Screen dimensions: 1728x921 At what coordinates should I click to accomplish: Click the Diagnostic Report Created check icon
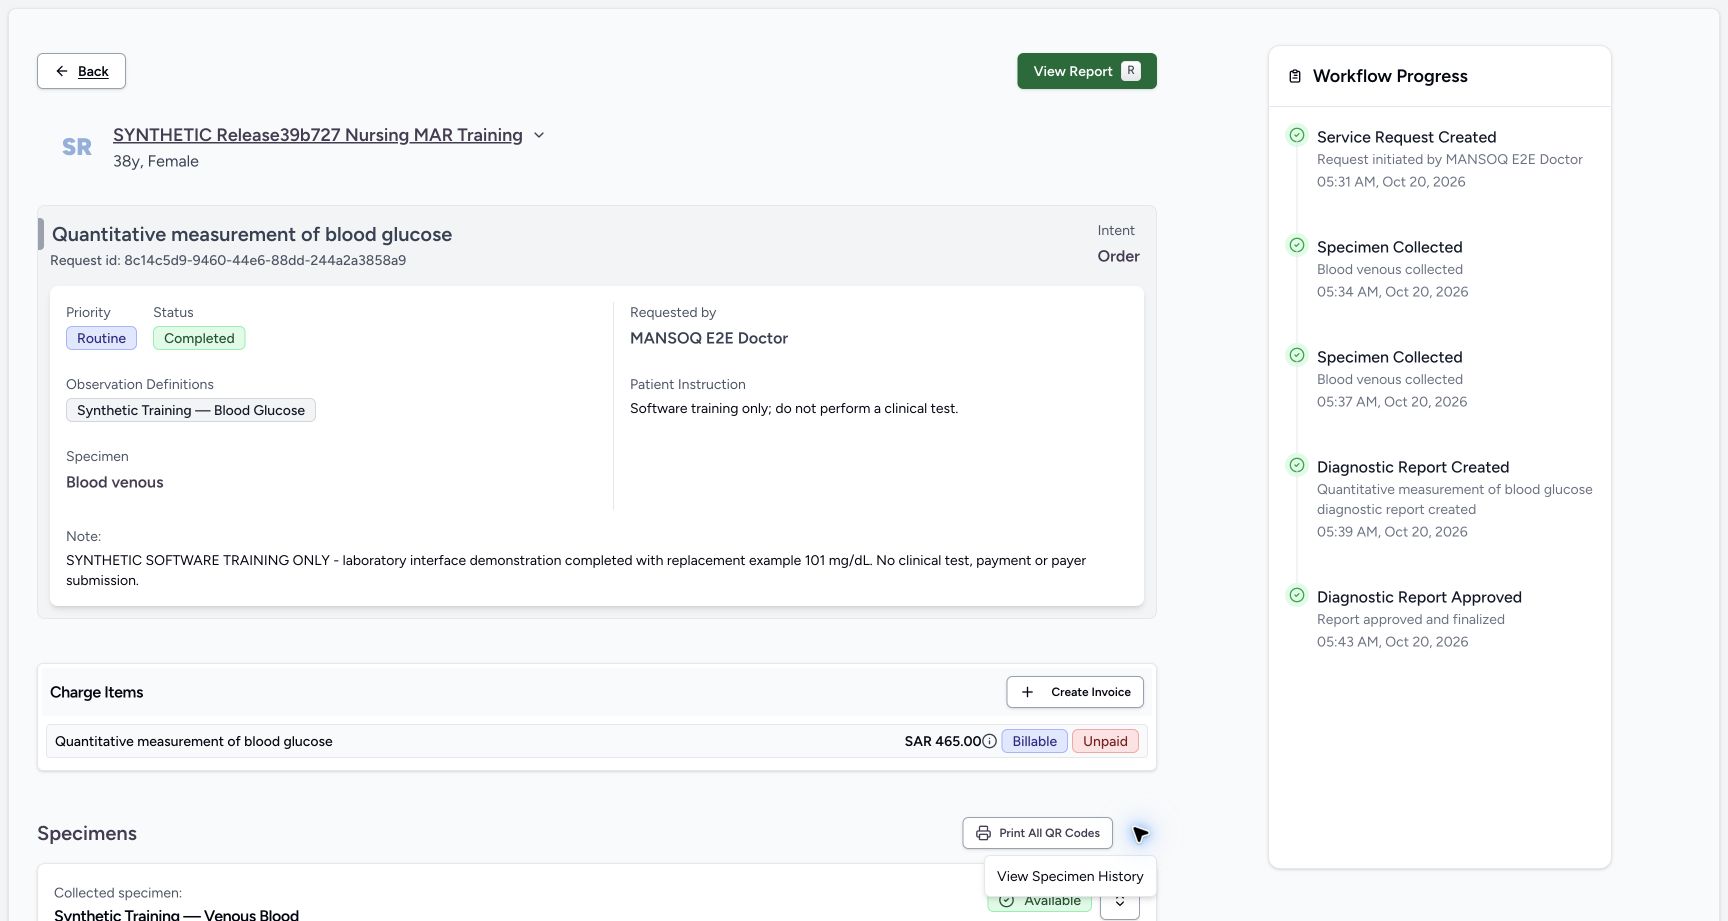coord(1297,465)
